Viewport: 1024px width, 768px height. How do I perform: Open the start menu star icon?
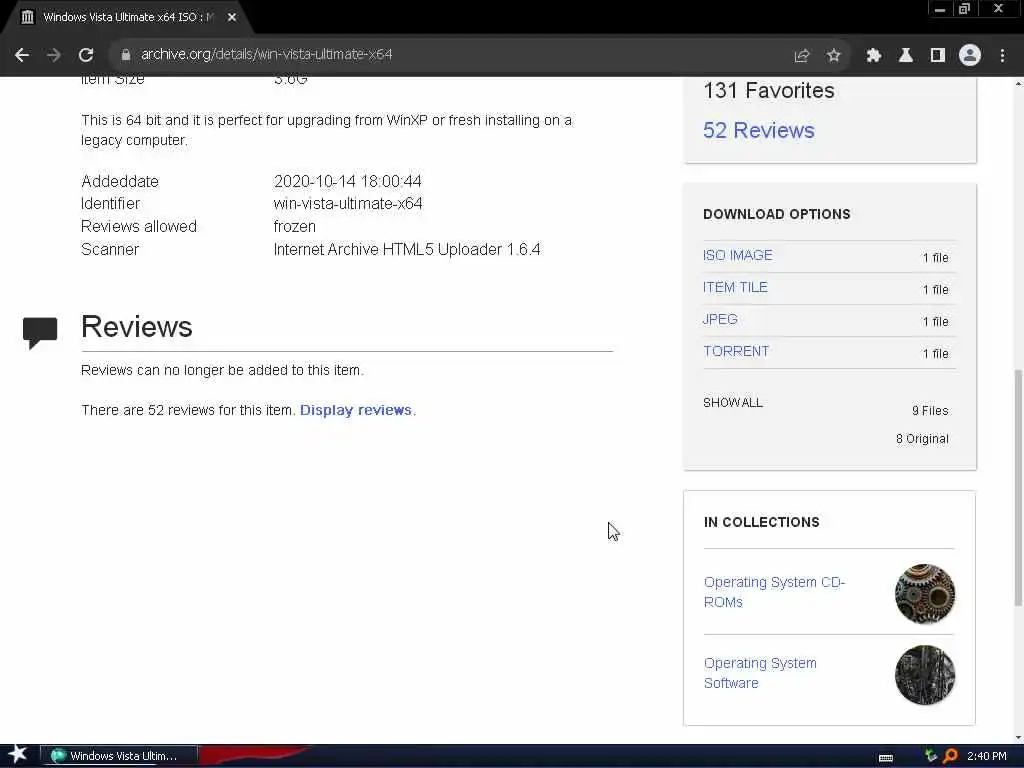(18, 756)
